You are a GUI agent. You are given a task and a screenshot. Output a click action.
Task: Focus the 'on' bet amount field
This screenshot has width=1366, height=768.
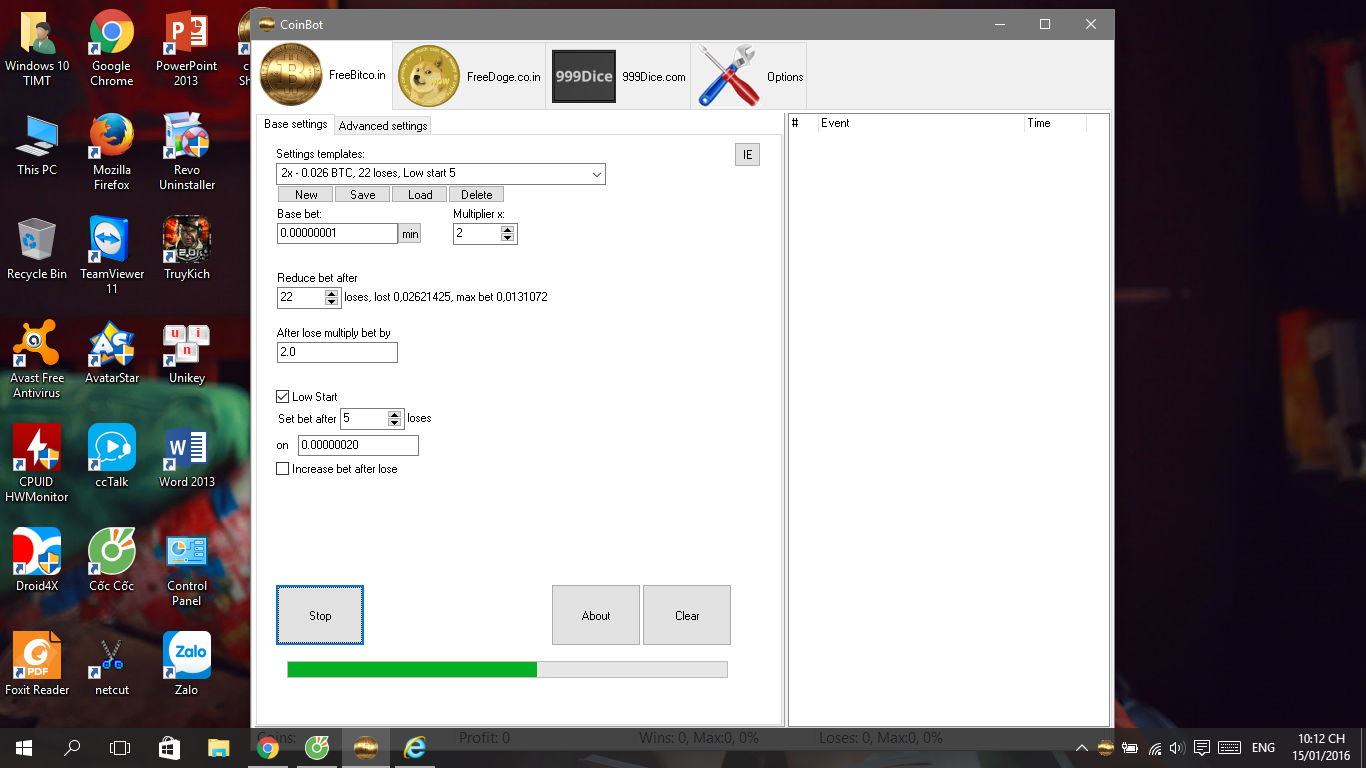tap(358, 445)
